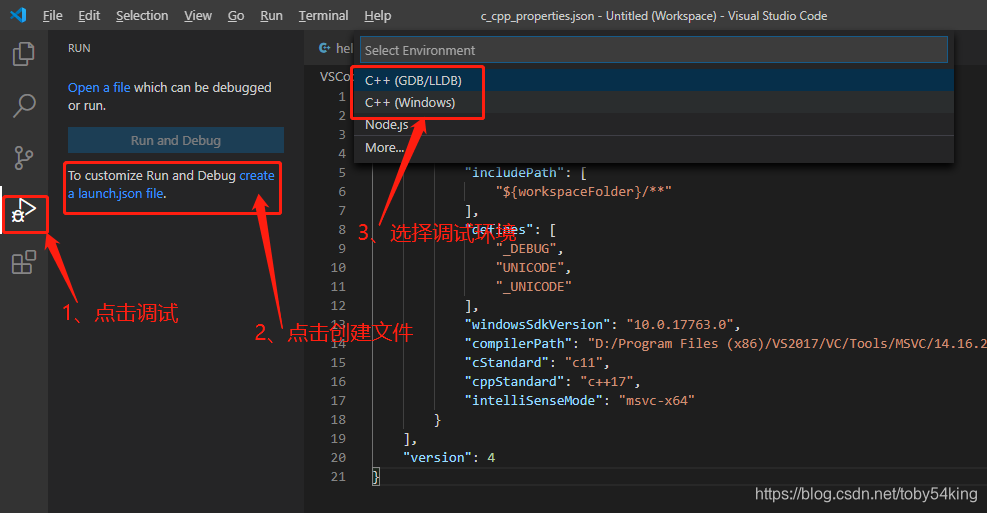Click the "cppStandard" key
This screenshot has width=987, height=513.
(514, 381)
